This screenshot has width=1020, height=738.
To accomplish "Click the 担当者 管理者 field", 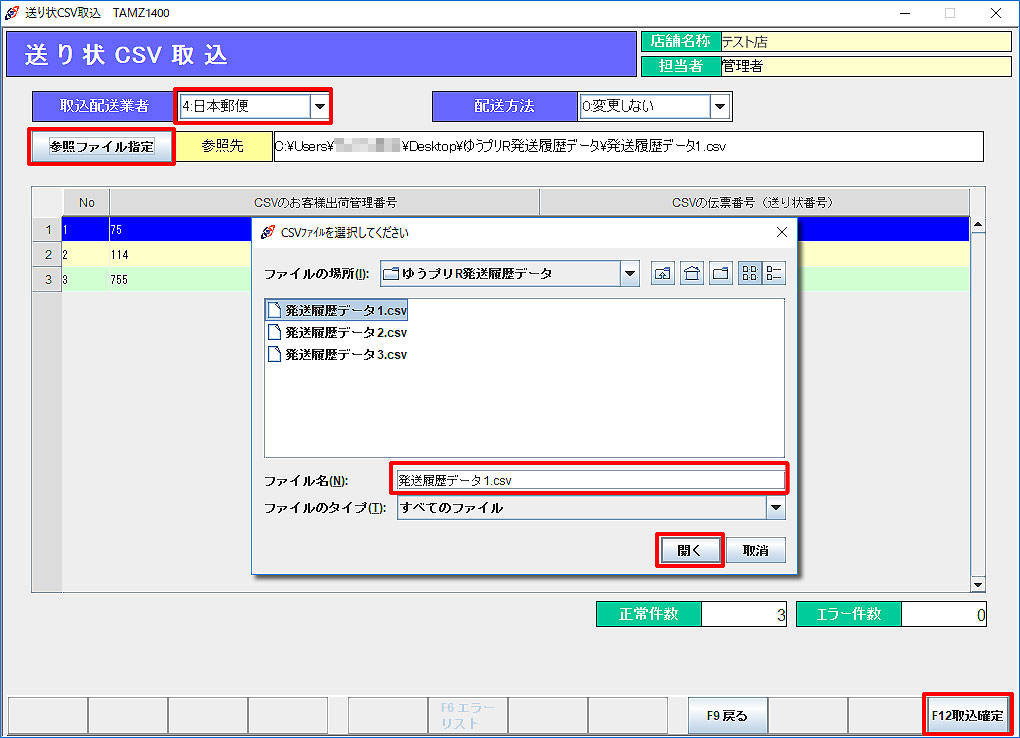I will (x=866, y=66).
